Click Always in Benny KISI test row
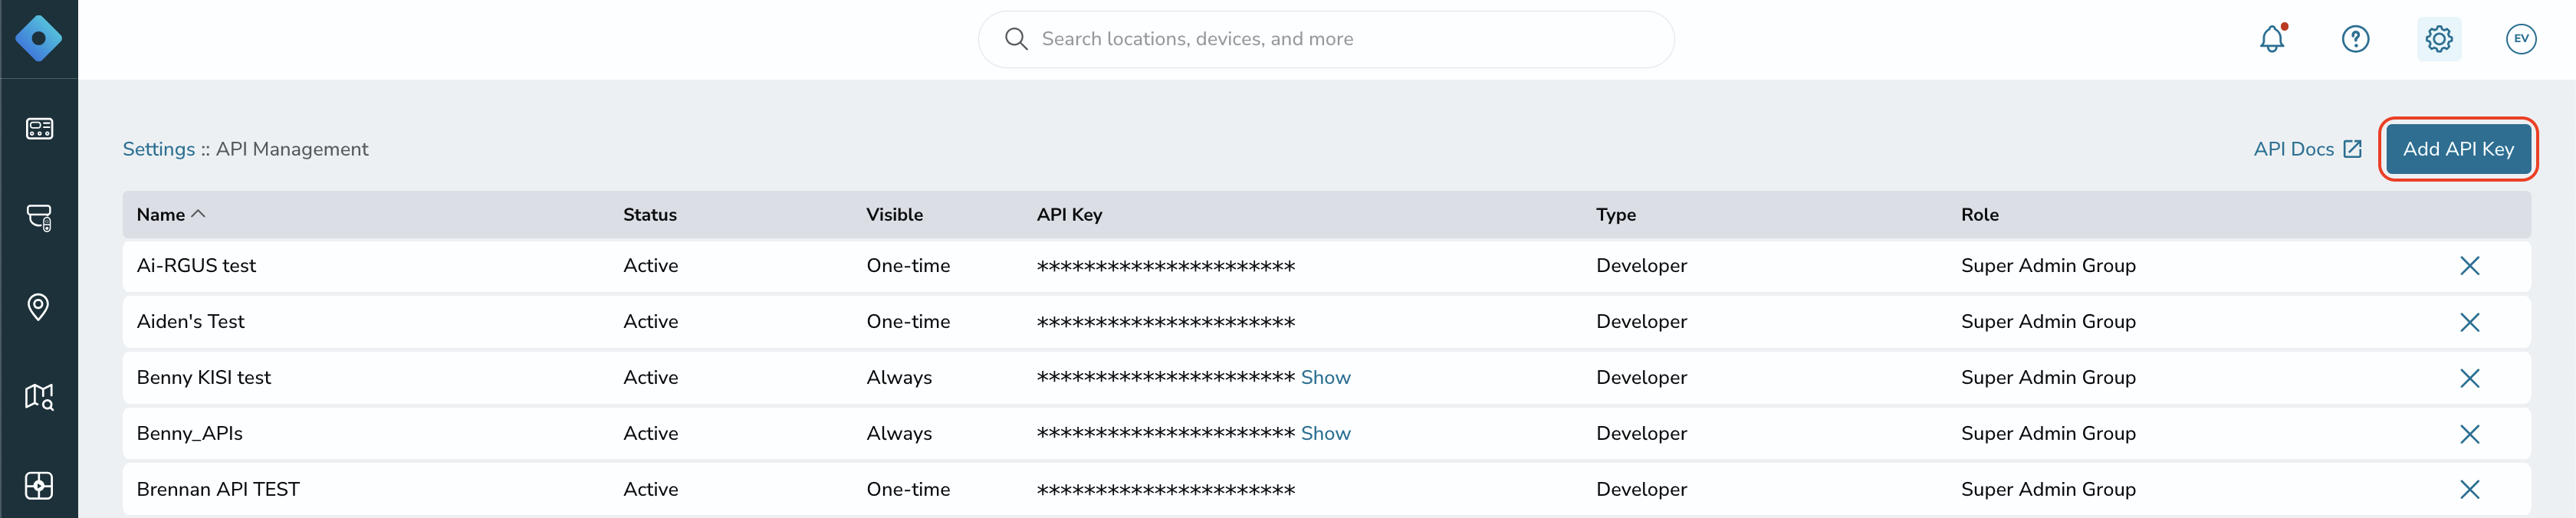This screenshot has height=518, width=2576. [898, 378]
